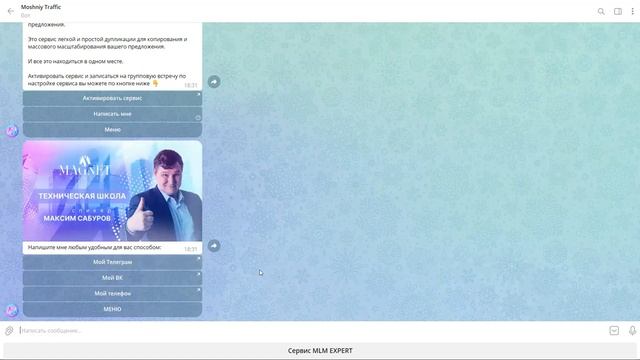640x360 pixels.
Task: Click the microphone voice message icon
Action: point(632,331)
